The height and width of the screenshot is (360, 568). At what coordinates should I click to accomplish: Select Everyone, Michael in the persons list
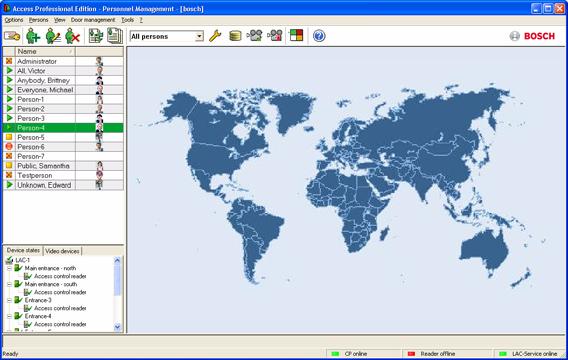pyautogui.click(x=63, y=89)
